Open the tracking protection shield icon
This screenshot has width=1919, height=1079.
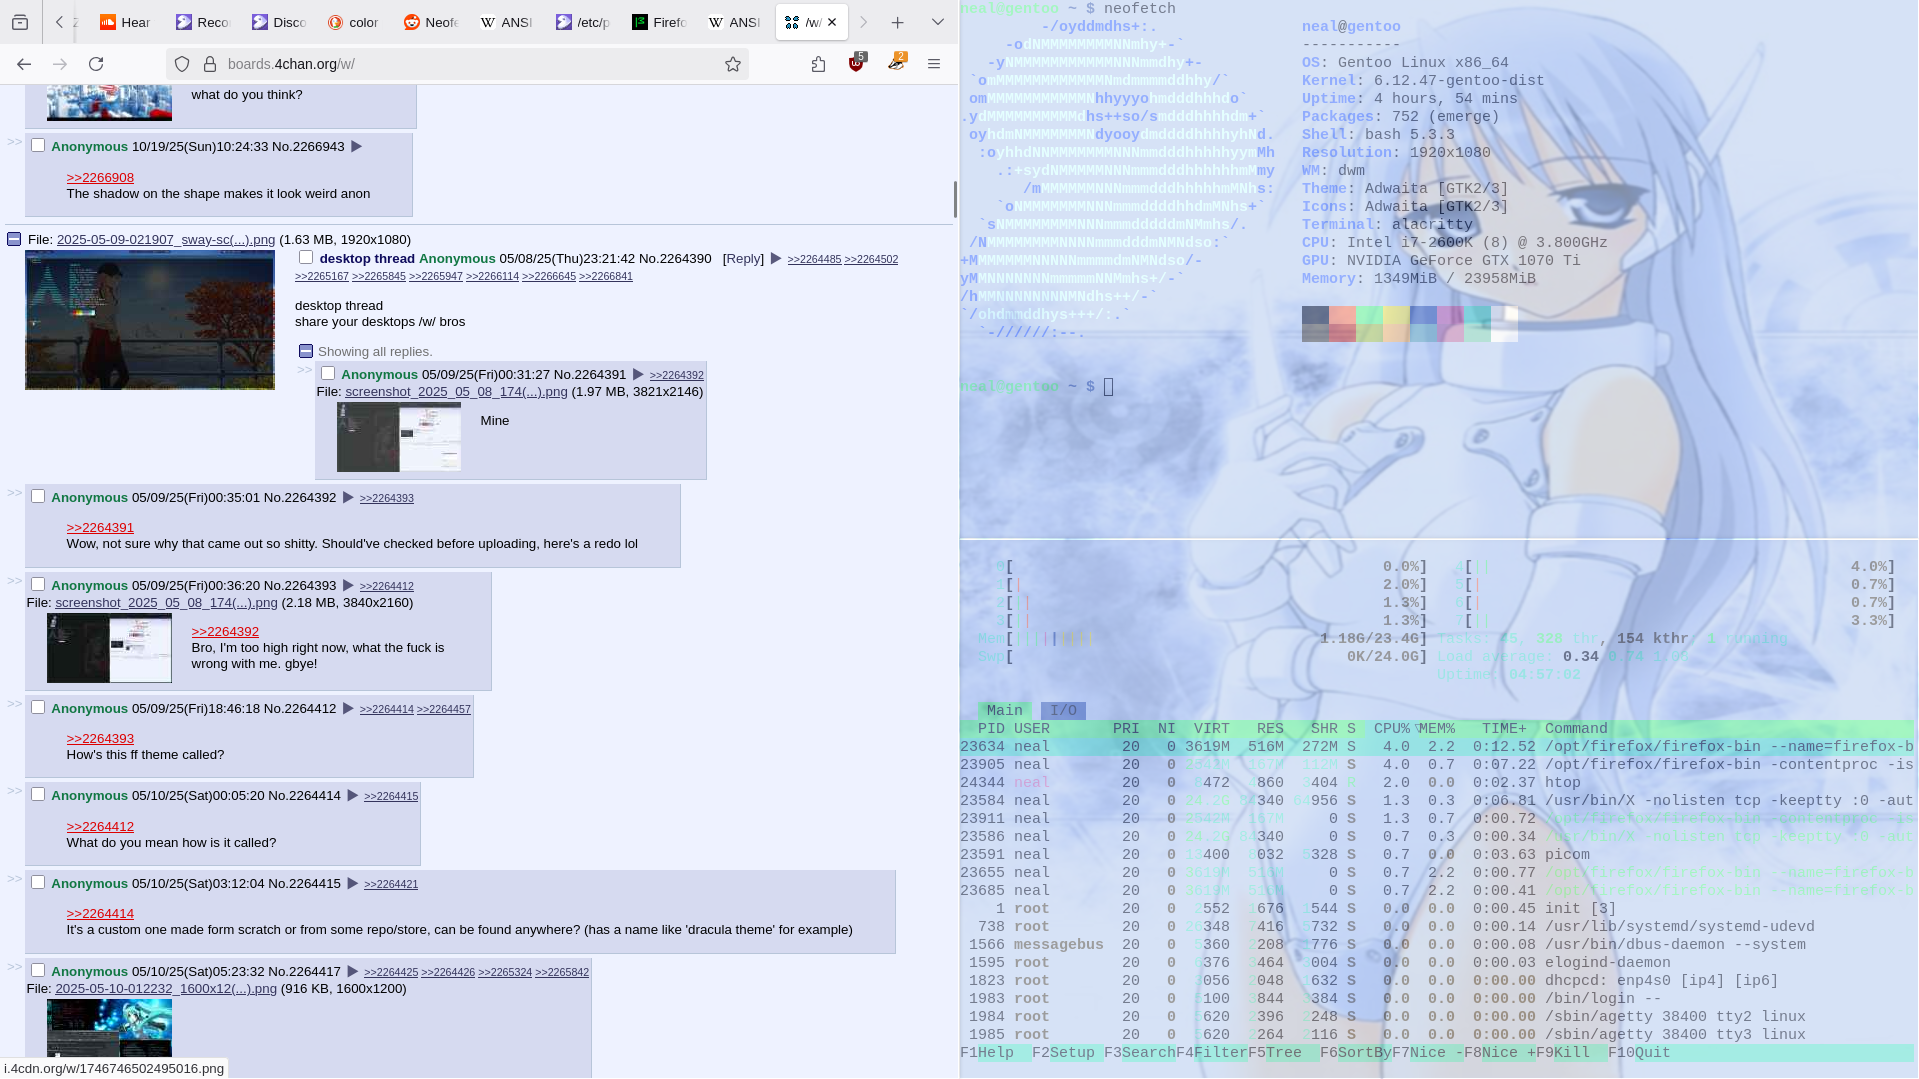(182, 64)
